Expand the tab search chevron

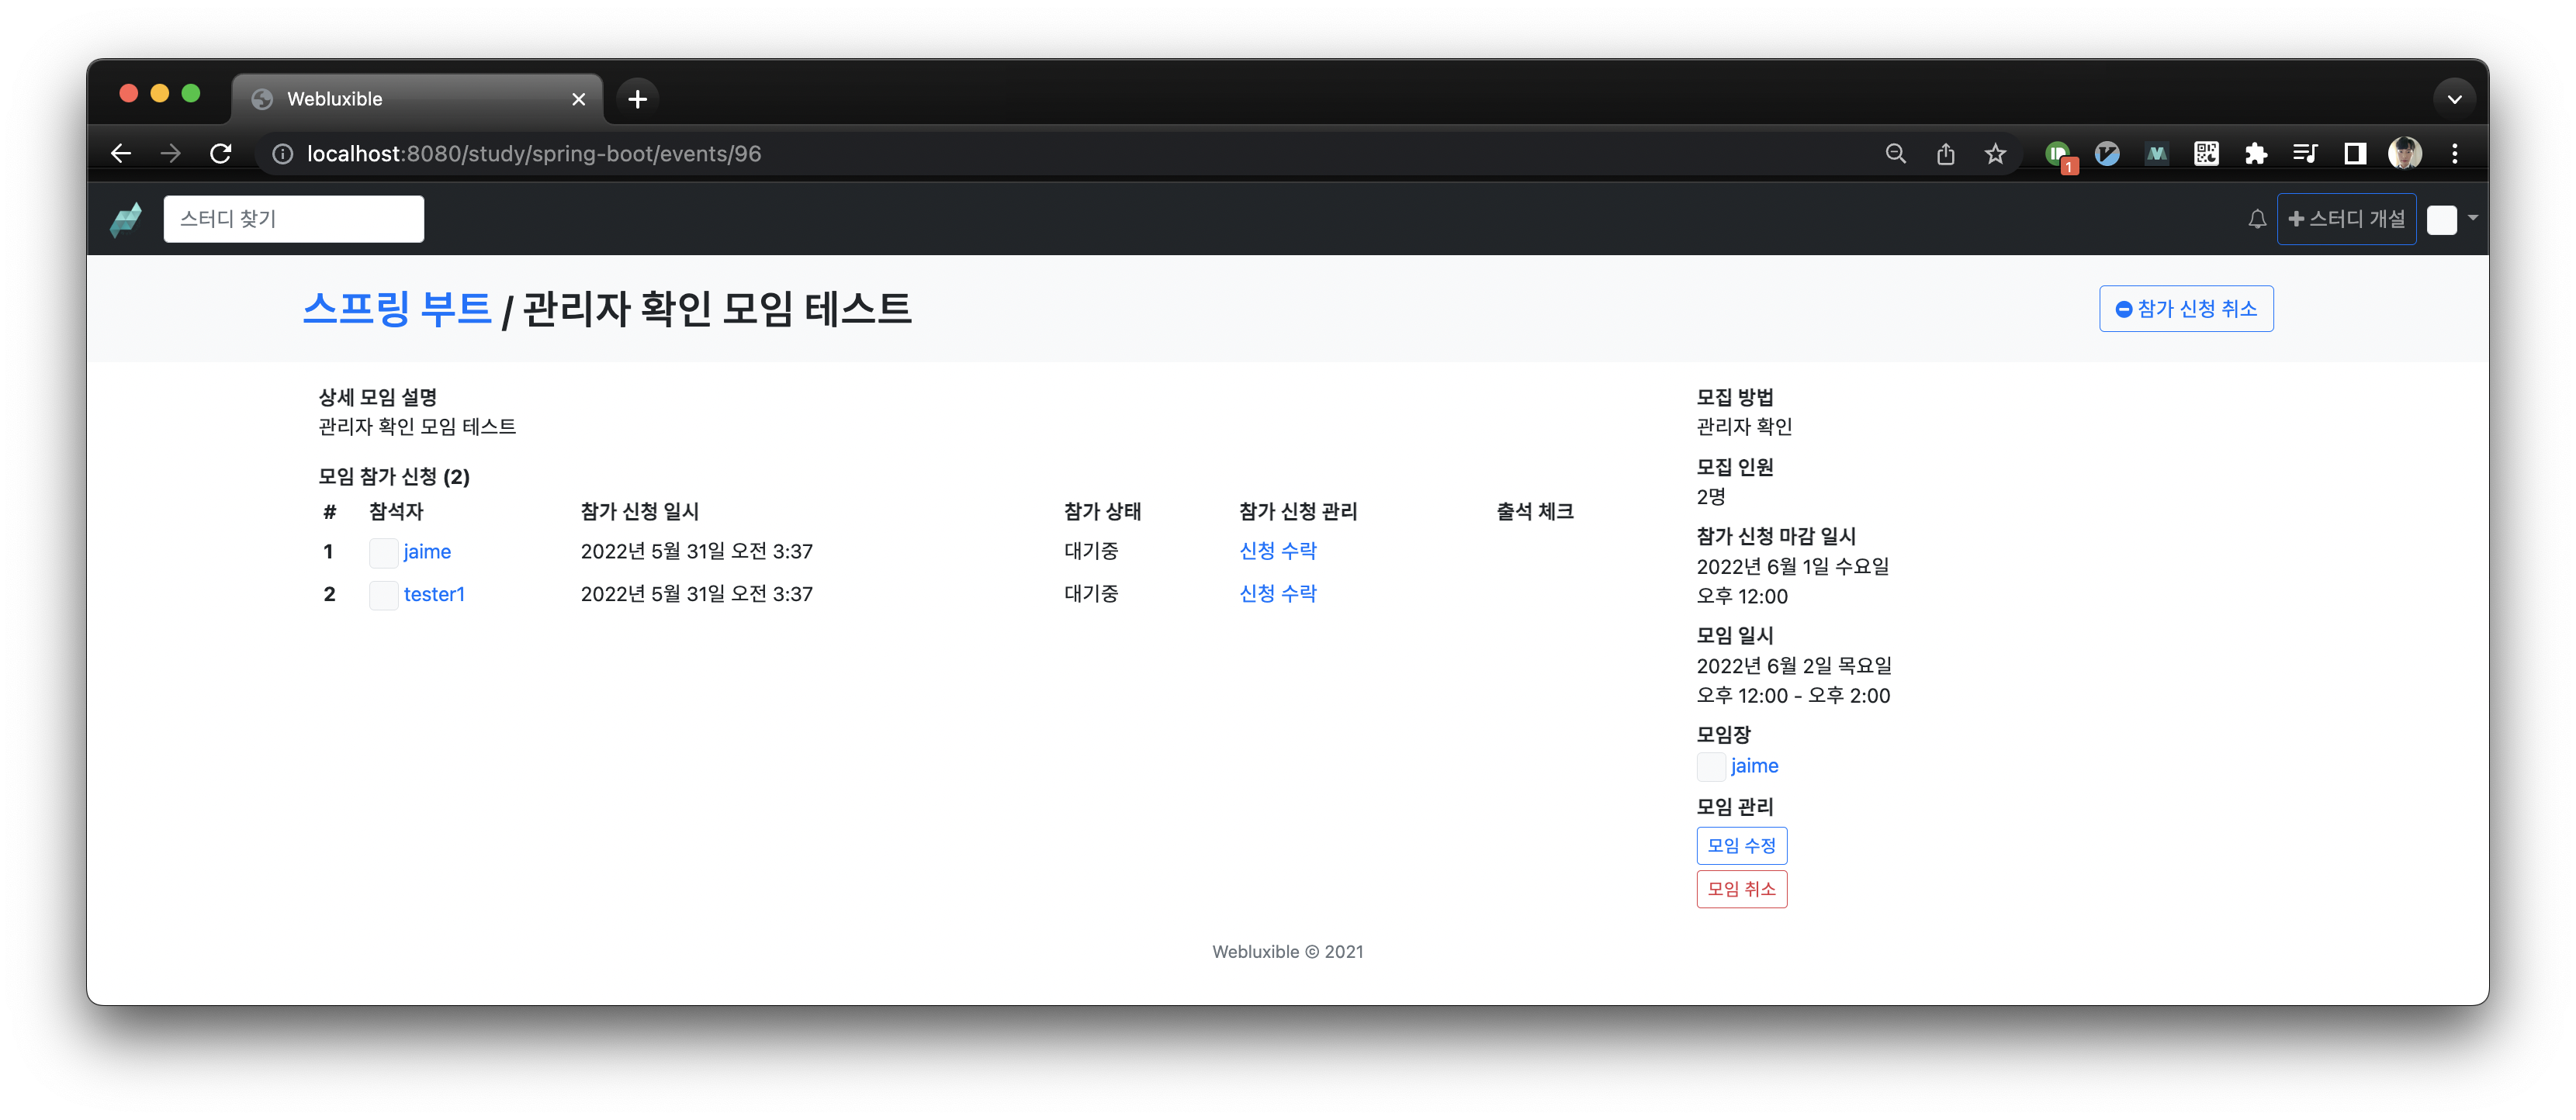(x=2454, y=99)
